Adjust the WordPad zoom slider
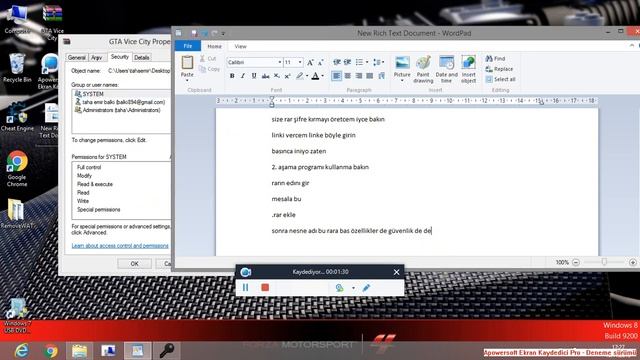The image size is (640, 360). (x=604, y=262)
